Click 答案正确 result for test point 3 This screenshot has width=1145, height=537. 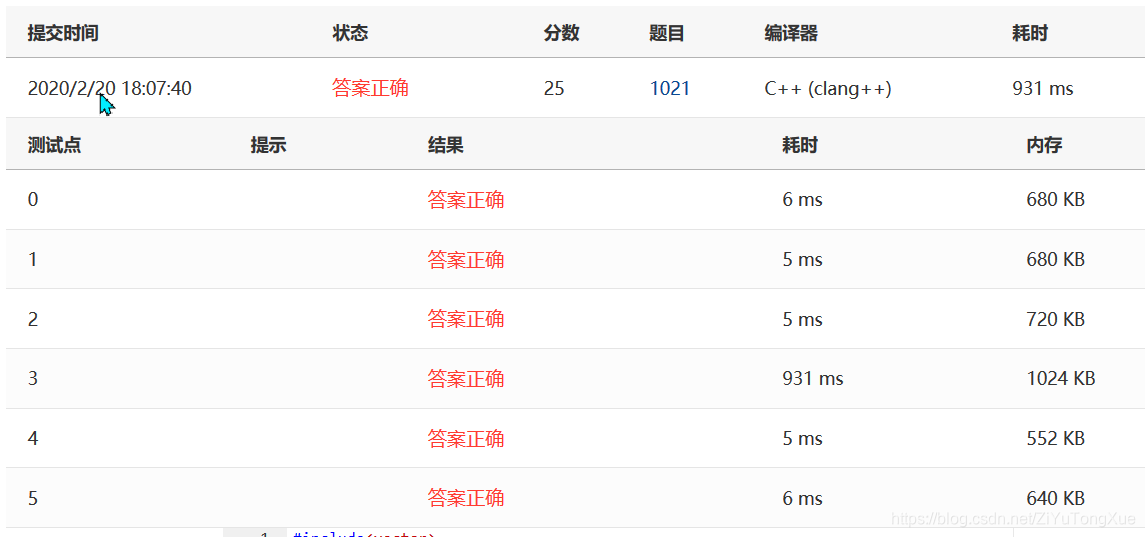[x=466, y=378]
